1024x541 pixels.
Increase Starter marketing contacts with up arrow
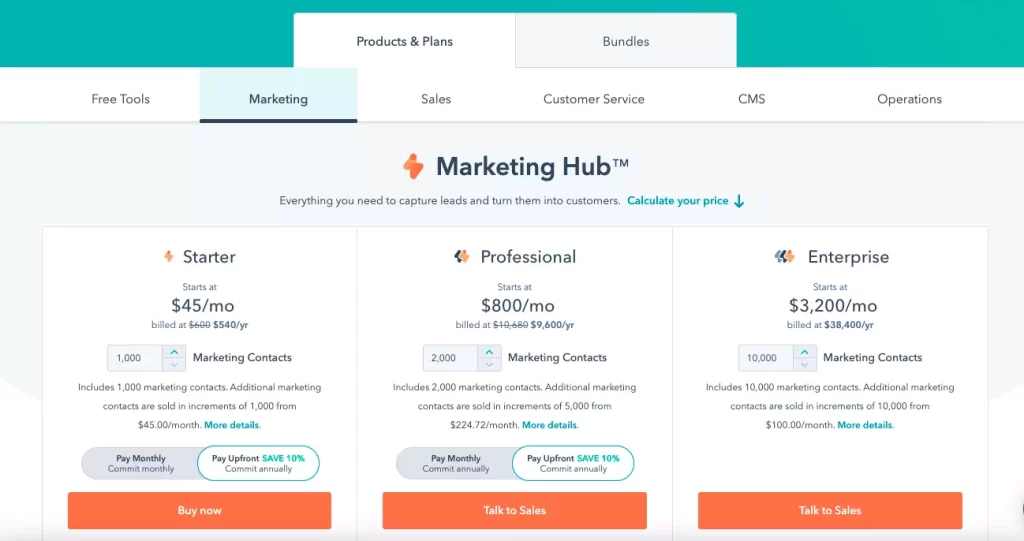click(173, 352)
